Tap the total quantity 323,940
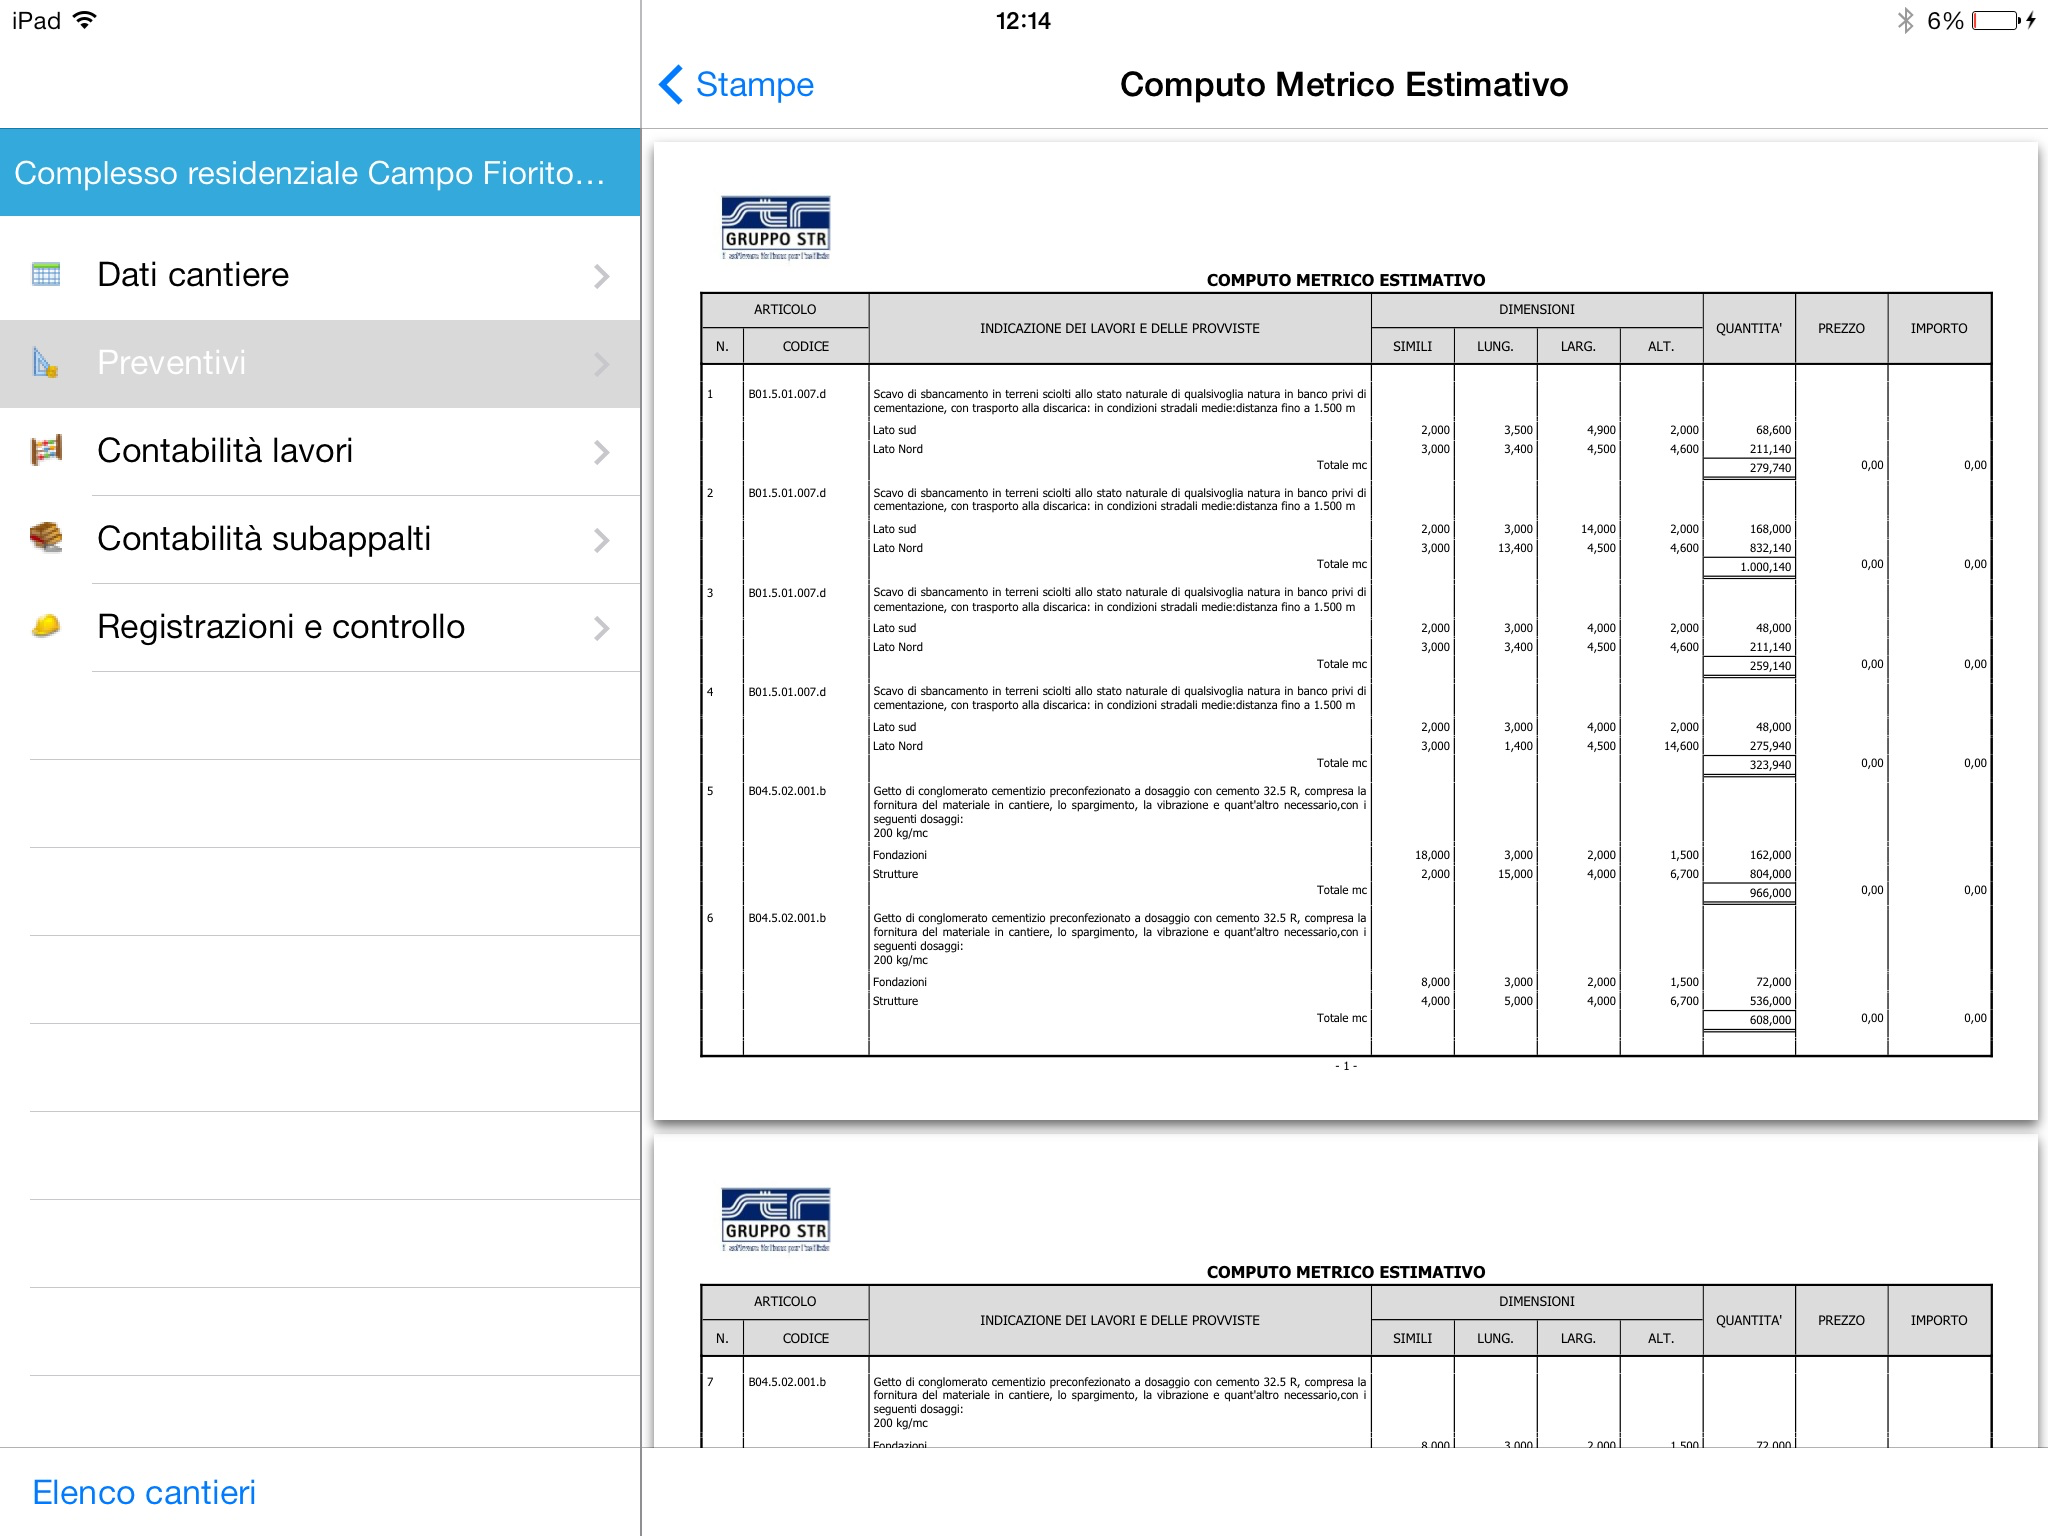Screen dimensions: 2048x1536 pos(1770,765)
